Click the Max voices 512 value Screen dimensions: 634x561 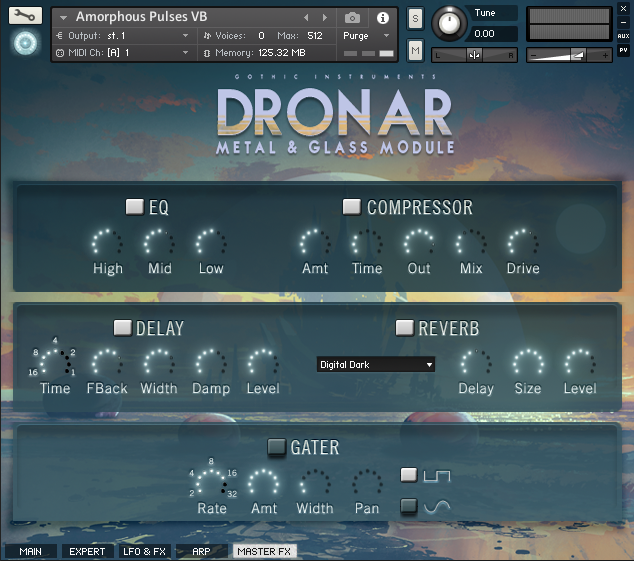click(315, 36)
